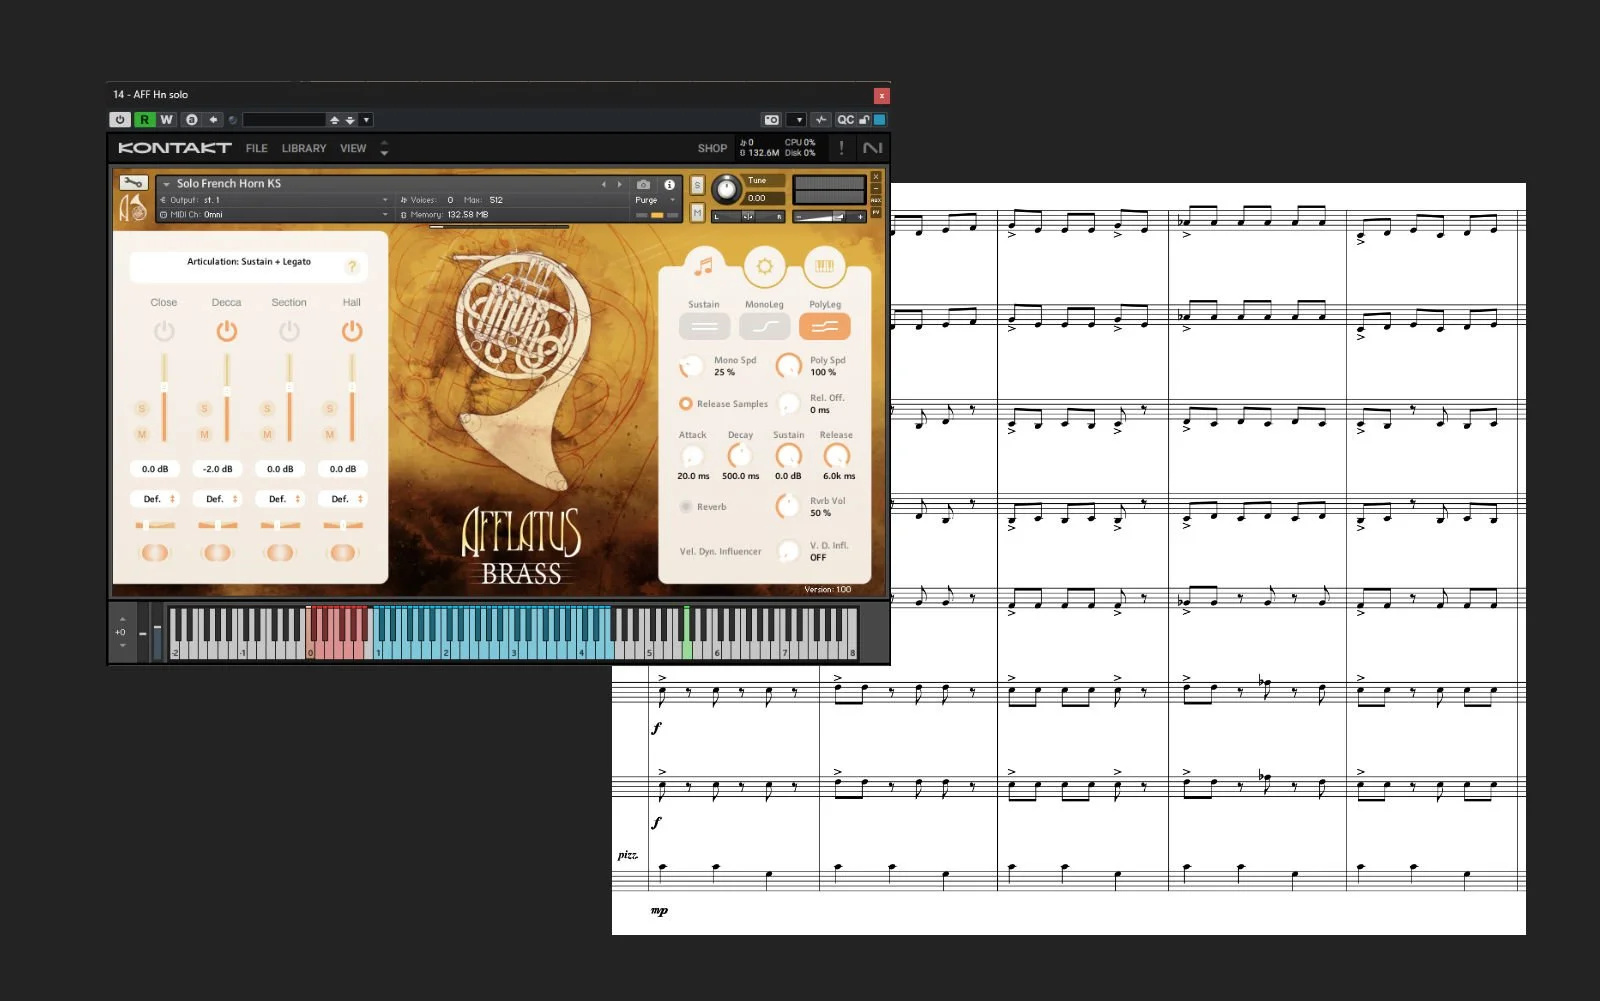Screen dimensions: 1600x1001
Task: Open the Kontakt FILE menu
Action: [257, 148]
